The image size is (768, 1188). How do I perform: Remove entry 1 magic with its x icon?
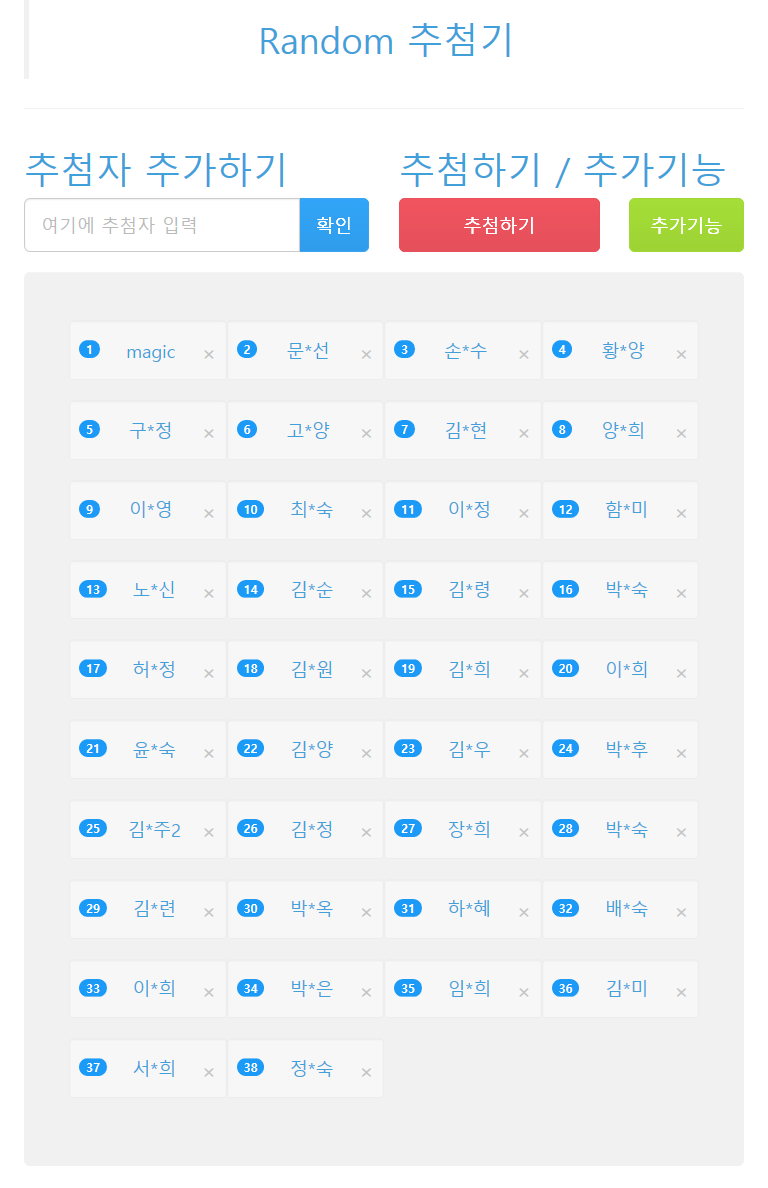point(209,355)
